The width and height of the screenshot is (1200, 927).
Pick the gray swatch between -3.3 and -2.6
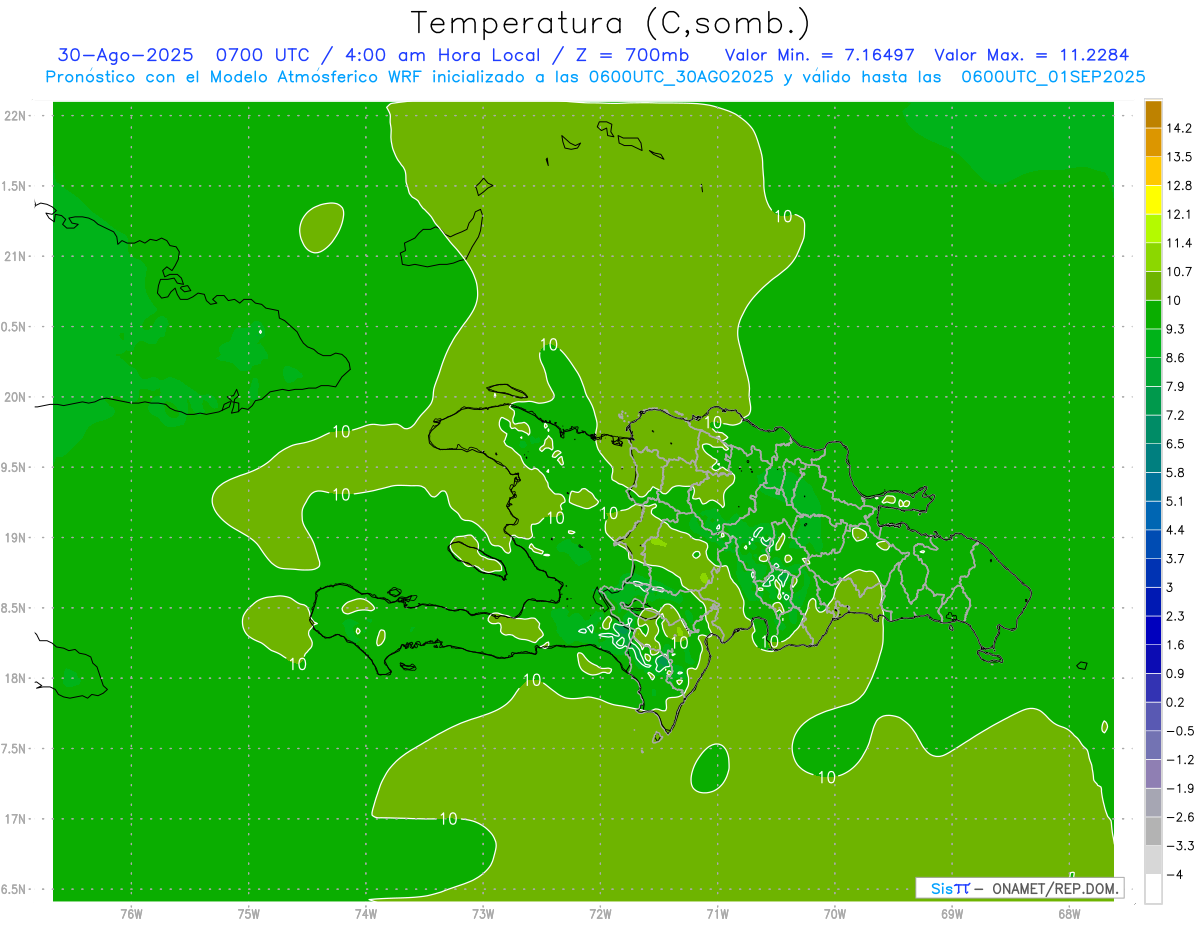click(1153, 831)
